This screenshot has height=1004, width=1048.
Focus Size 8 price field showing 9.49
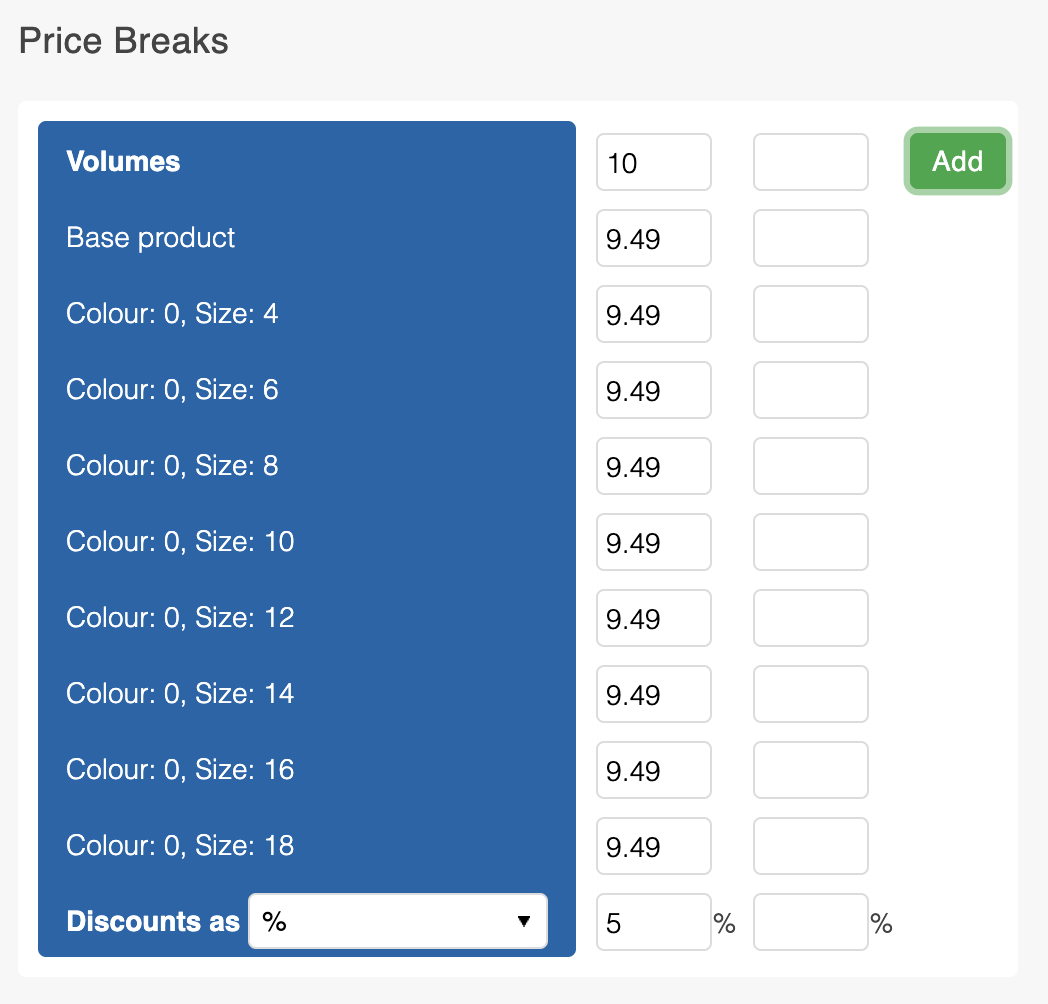653,466
